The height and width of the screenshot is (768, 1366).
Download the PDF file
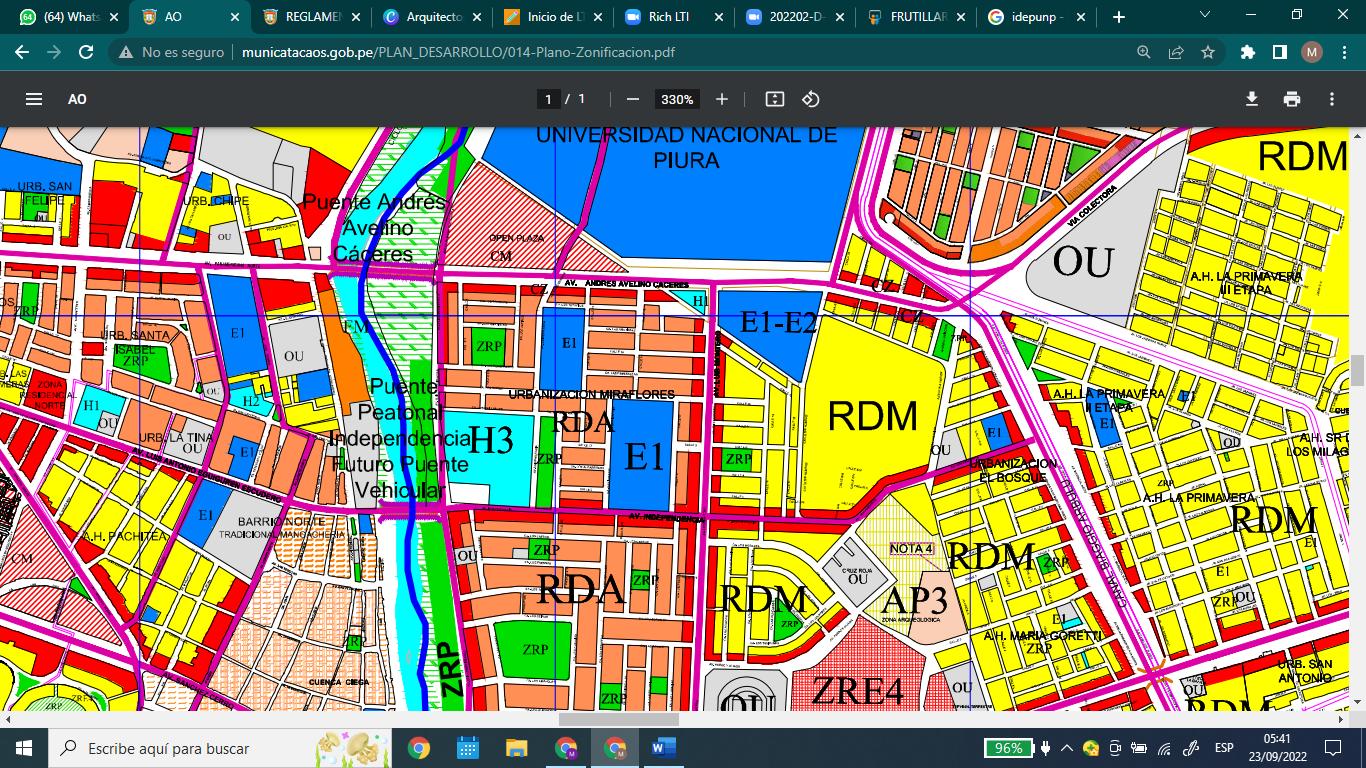1251,99
